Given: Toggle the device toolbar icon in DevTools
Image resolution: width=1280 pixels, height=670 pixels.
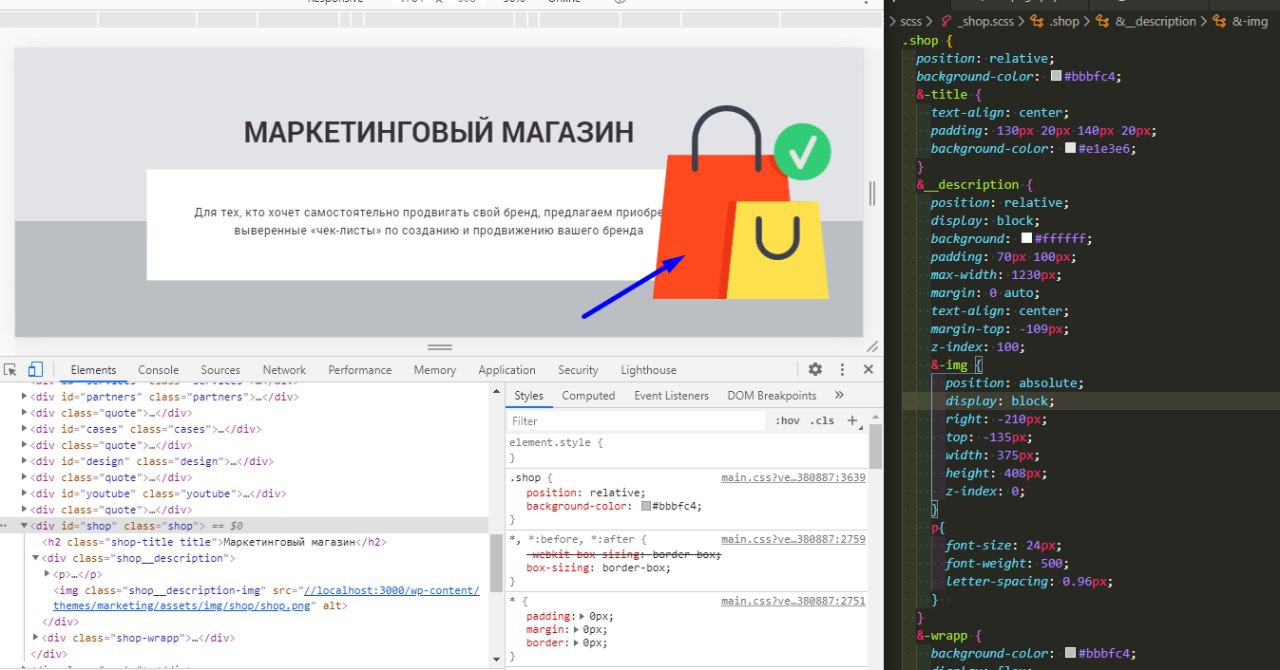Looking at the screenshot, I should [x=35, y=369].
